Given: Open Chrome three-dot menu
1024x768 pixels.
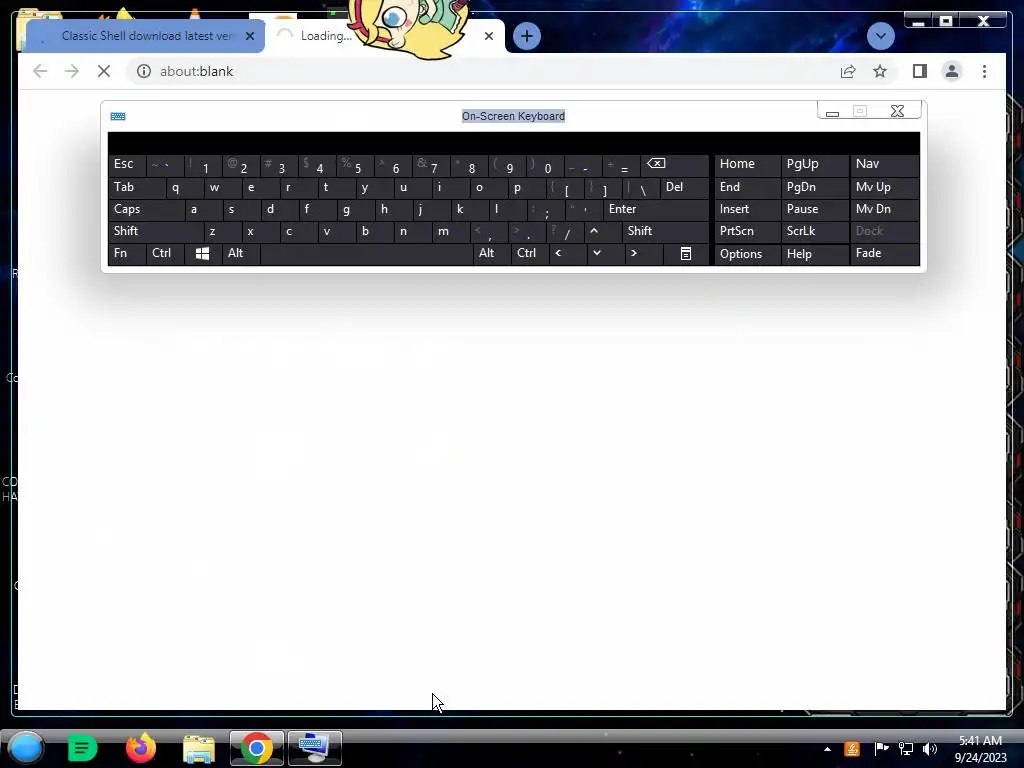Looking at the screenshot, I should click(984, 71).
